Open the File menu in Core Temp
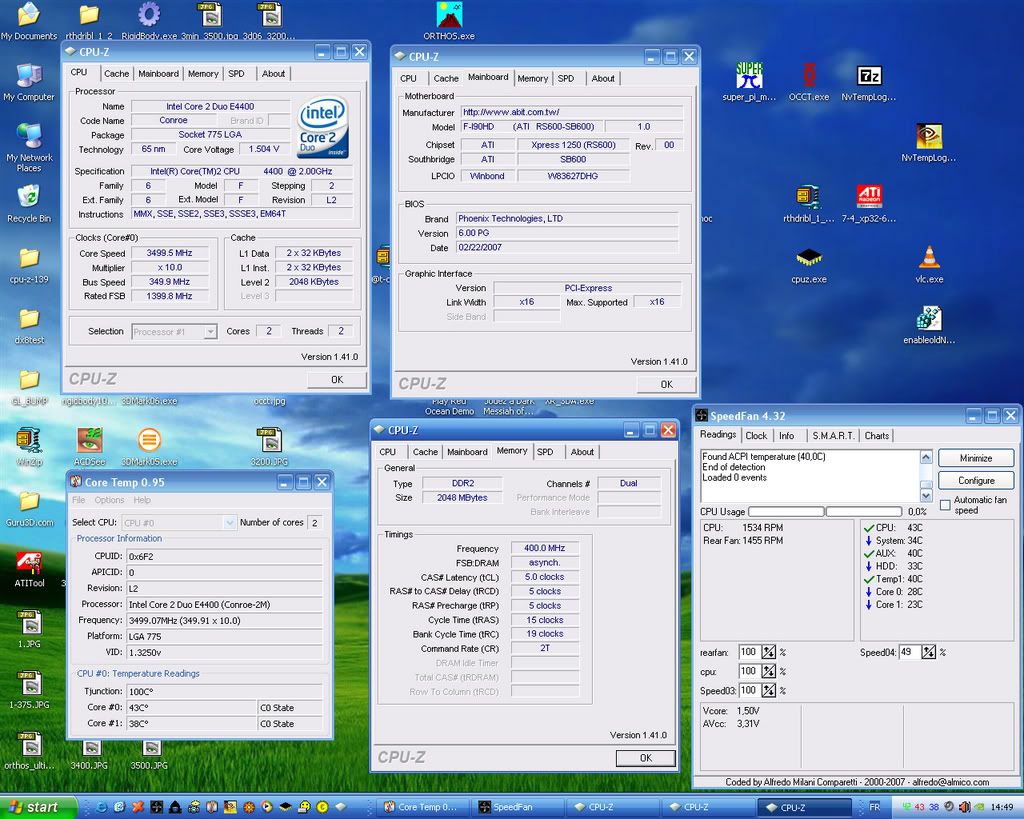 78,500
